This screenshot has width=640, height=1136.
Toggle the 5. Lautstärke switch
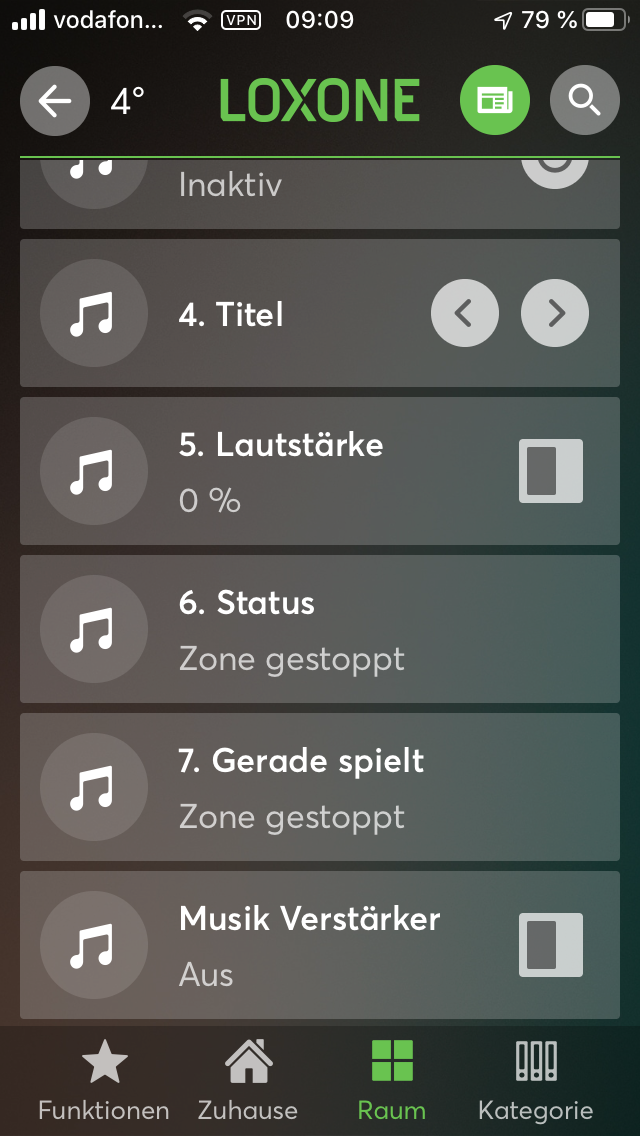coord(551,471)
